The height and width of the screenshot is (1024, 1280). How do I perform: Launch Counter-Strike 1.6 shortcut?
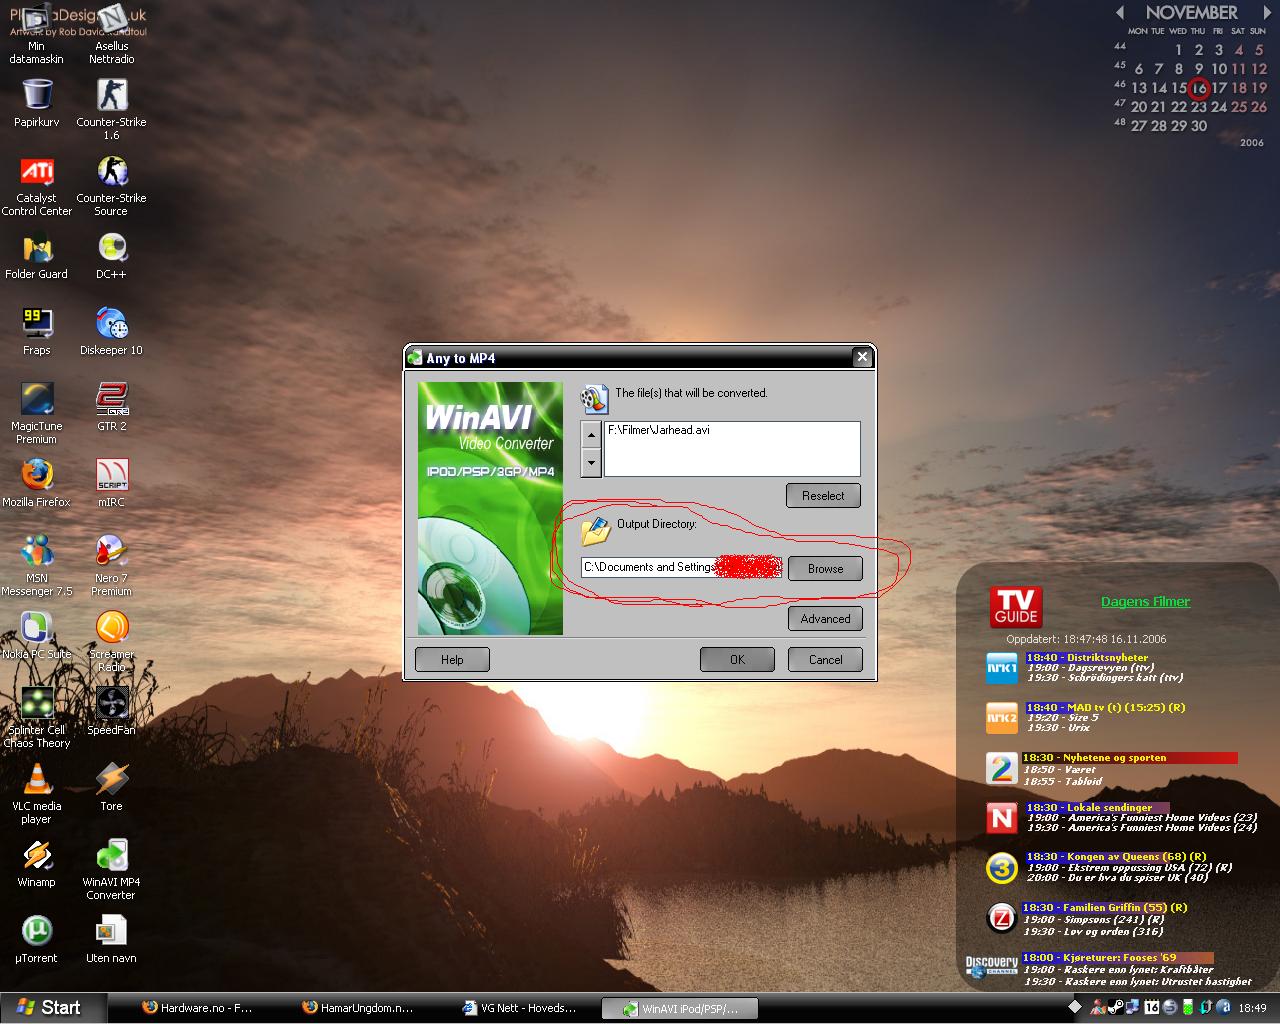click(111, 109)
